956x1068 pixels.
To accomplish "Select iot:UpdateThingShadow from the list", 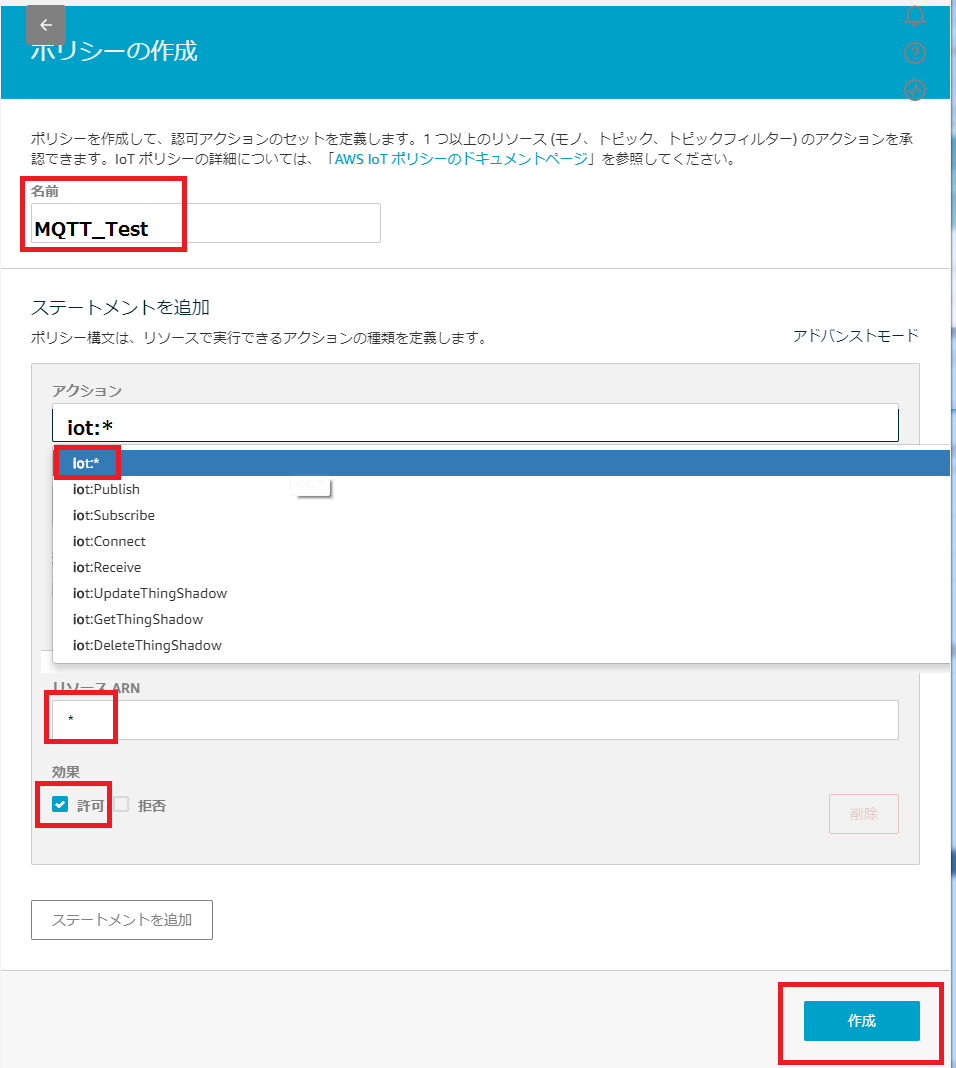I will coord(150,593).
